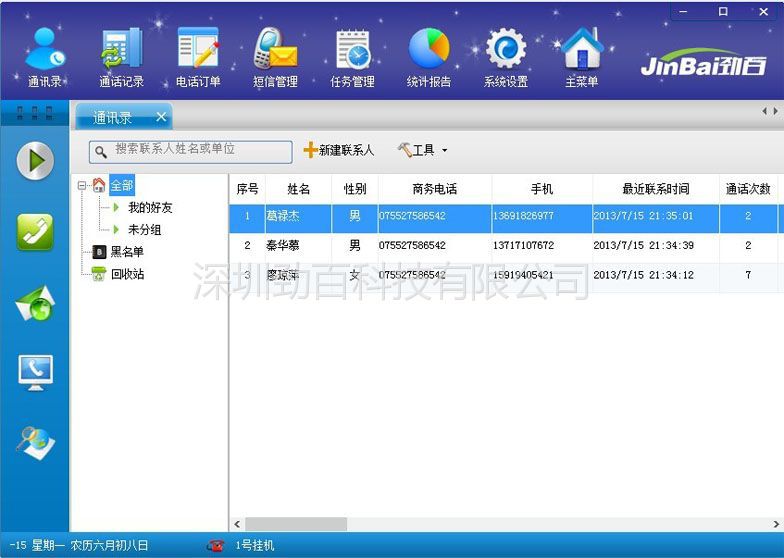Maximize the JinBai window

(723, 11)
